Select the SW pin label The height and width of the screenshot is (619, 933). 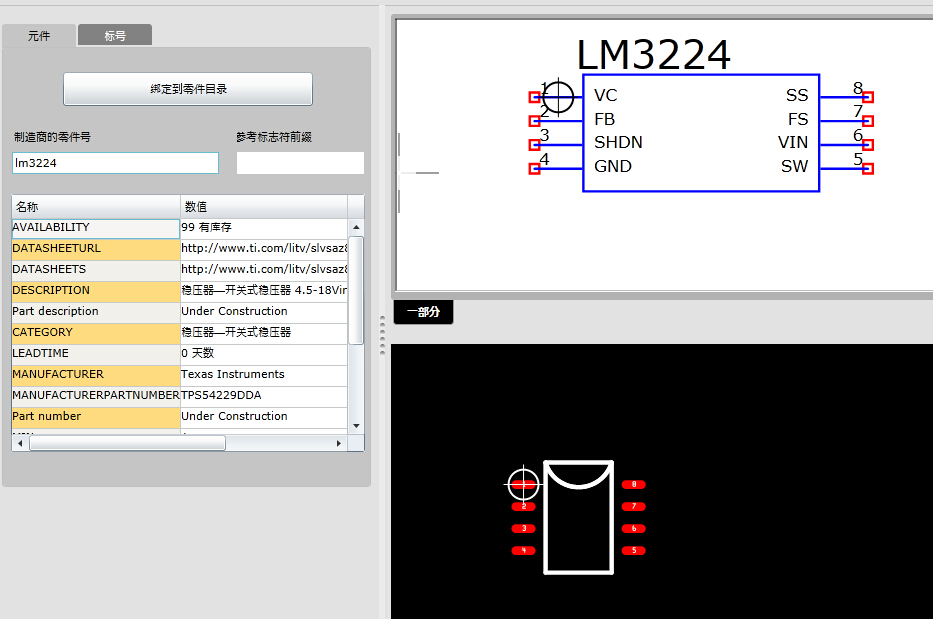tap(795, 167)
